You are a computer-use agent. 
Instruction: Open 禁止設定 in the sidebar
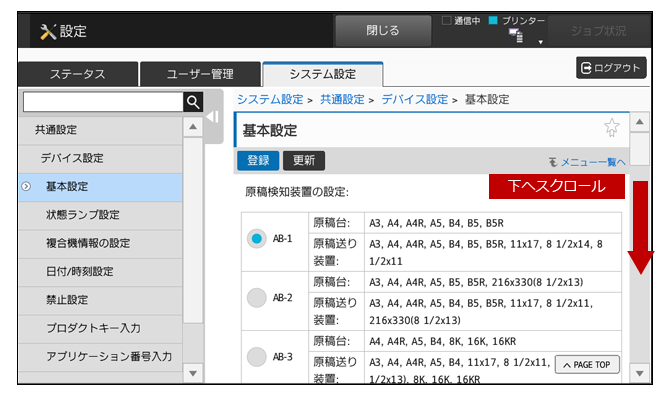(101, 300)
